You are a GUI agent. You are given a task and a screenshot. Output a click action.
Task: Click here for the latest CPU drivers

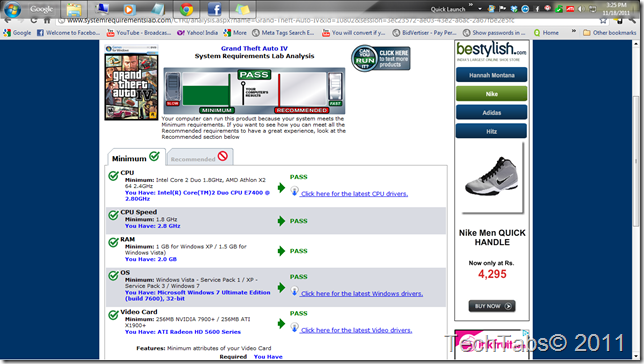354,194
